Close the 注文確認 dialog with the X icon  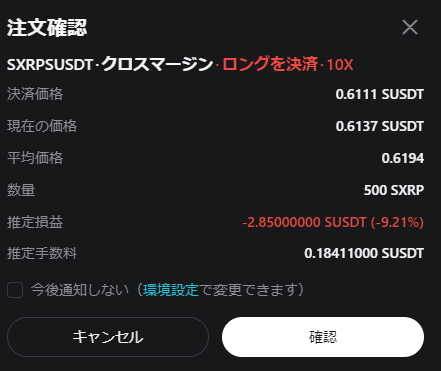410,27
